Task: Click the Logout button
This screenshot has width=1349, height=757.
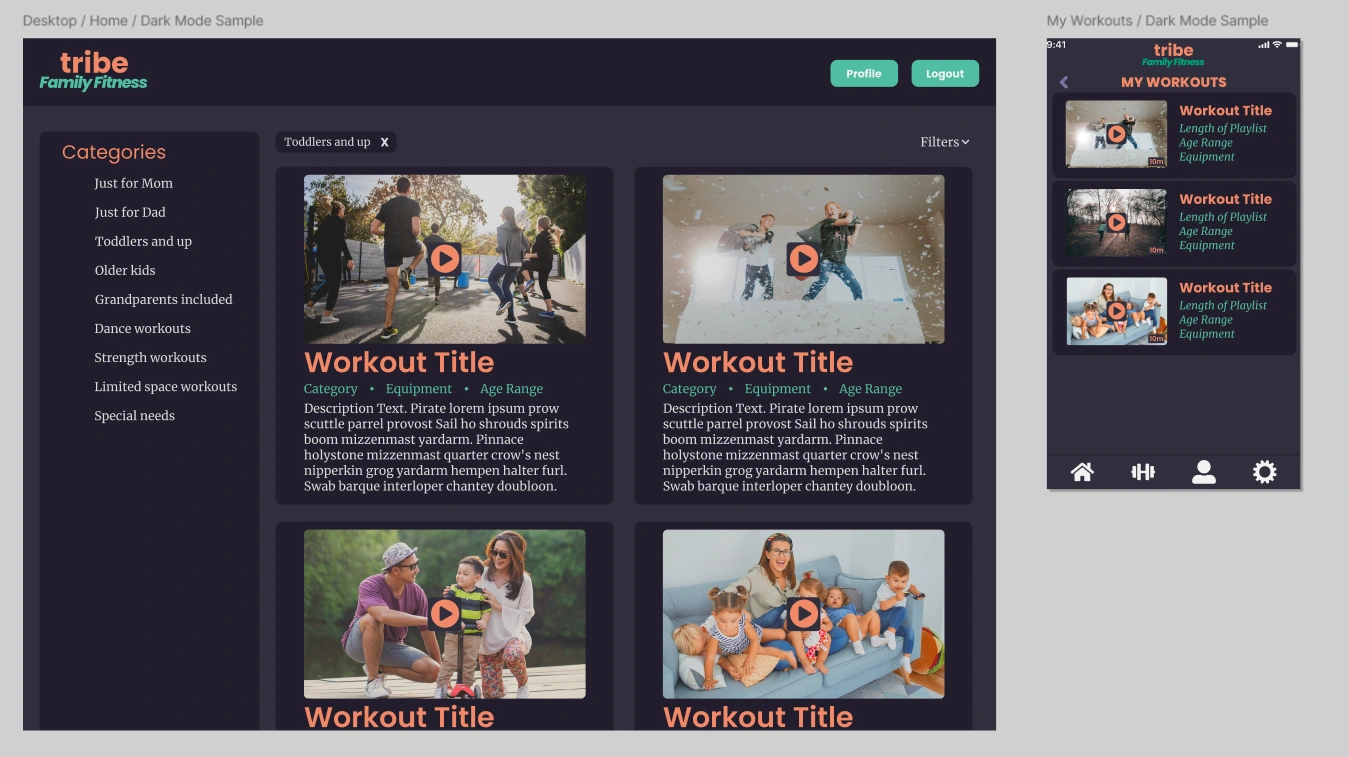Action: pyautogui.click(x=945, y=73)
